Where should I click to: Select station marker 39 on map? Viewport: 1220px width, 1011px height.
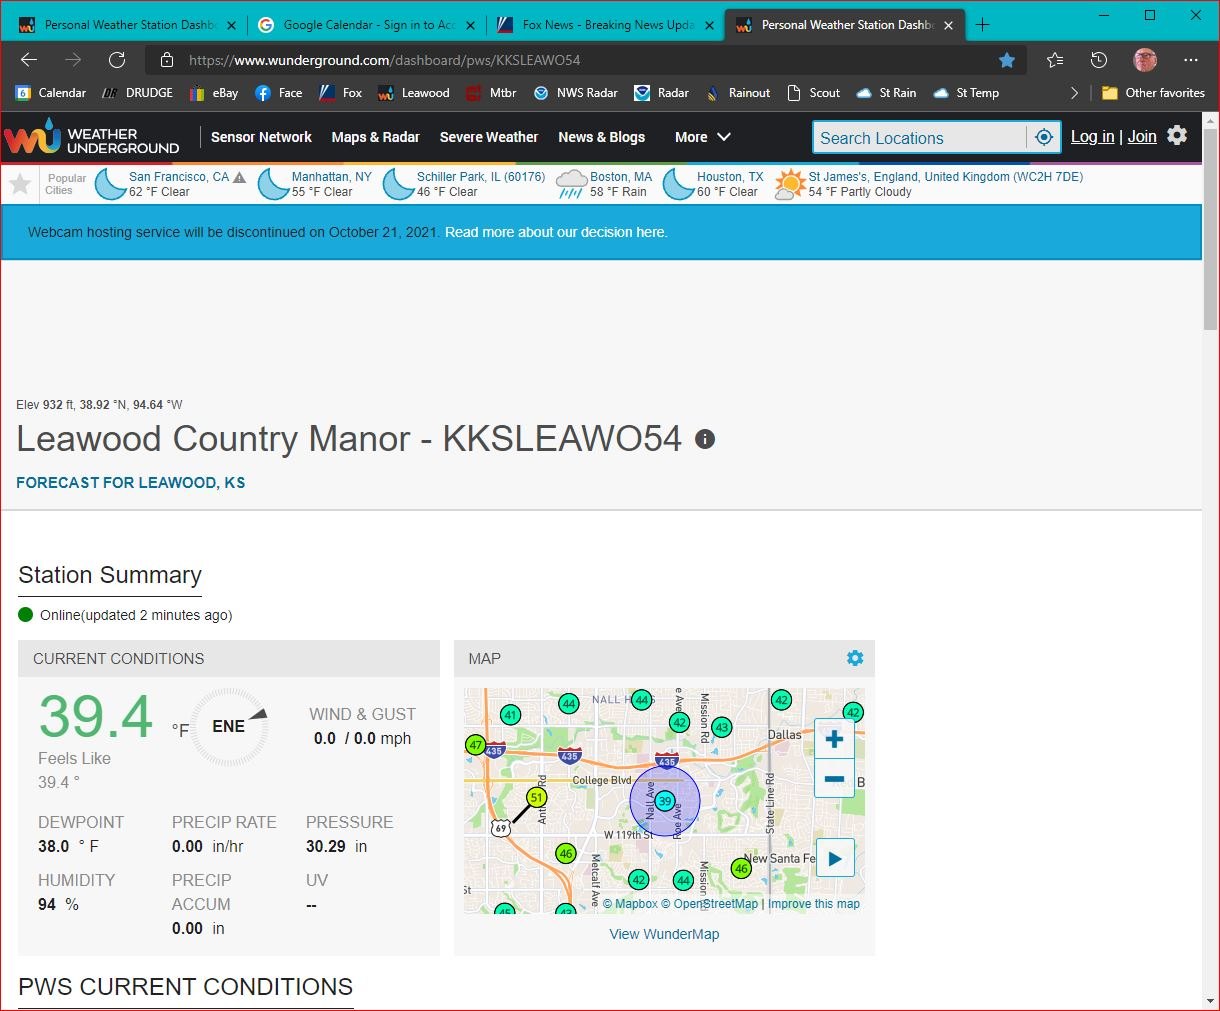665,801
